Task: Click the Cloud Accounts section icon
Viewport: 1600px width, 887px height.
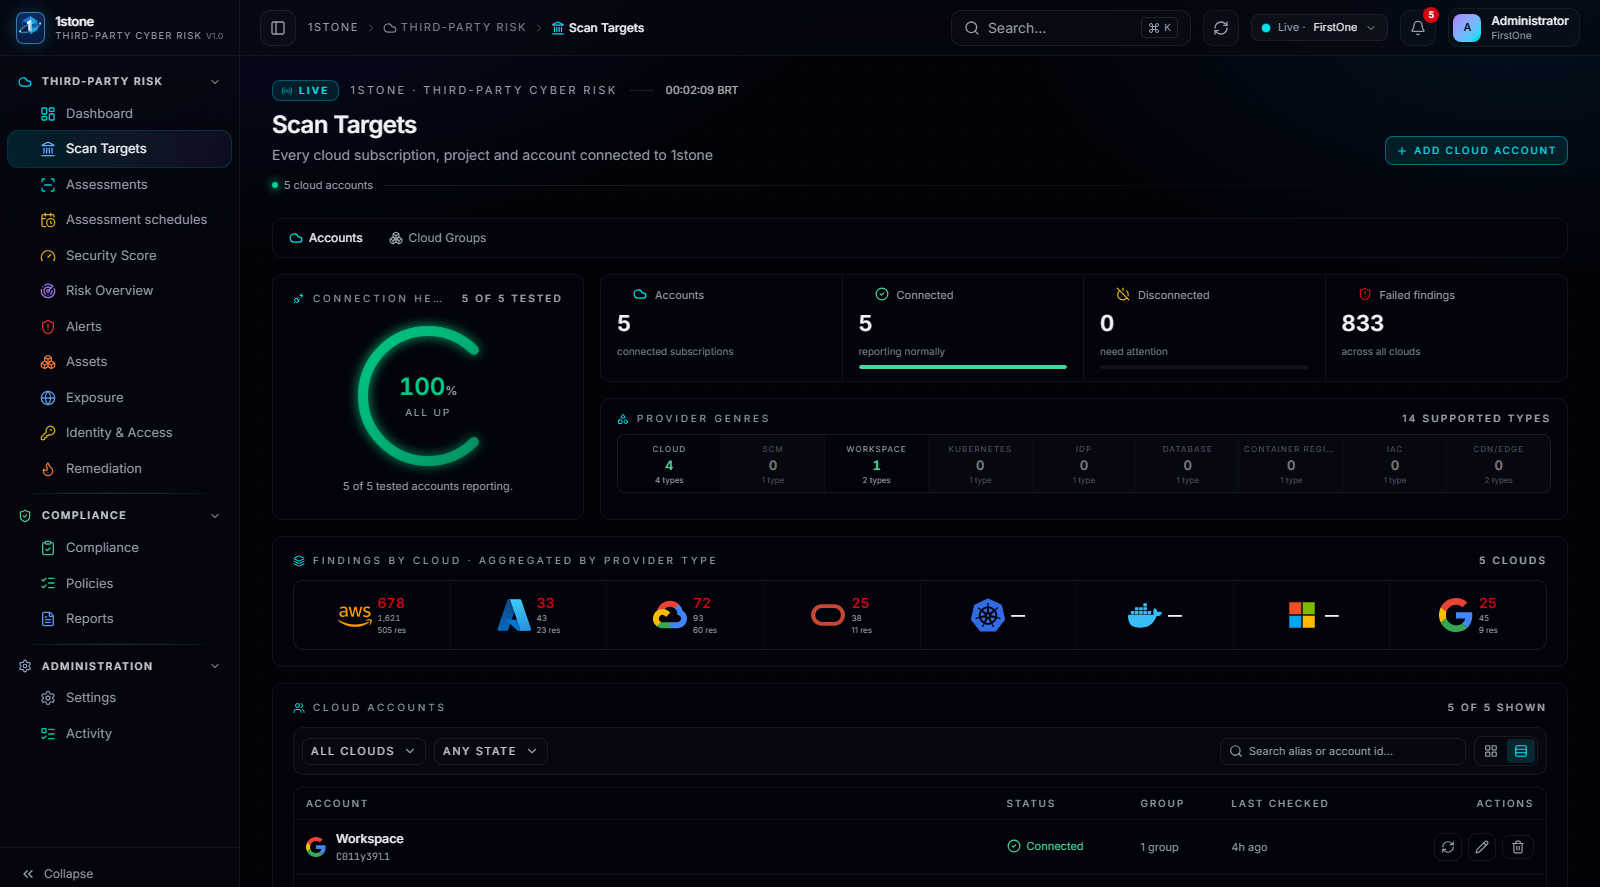Action: 299,708
